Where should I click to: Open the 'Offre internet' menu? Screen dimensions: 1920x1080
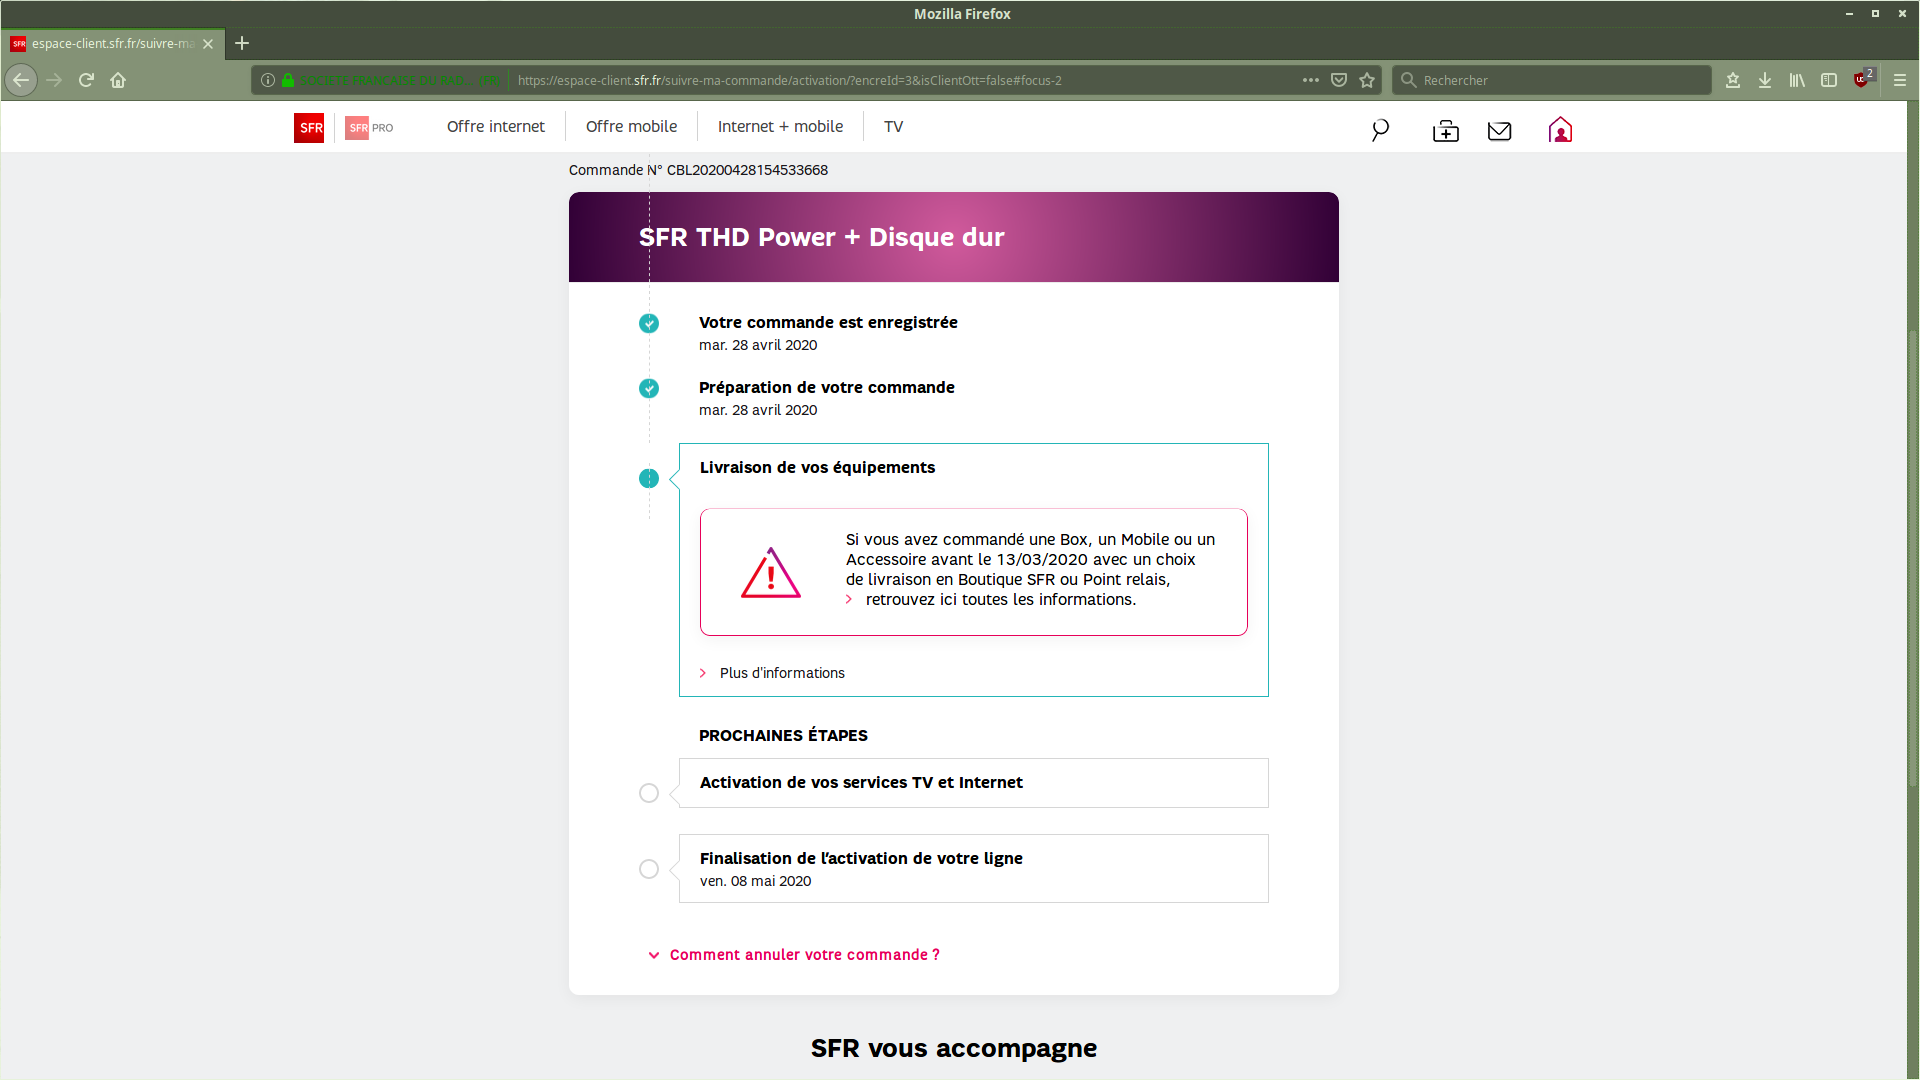tap(496, 127)
